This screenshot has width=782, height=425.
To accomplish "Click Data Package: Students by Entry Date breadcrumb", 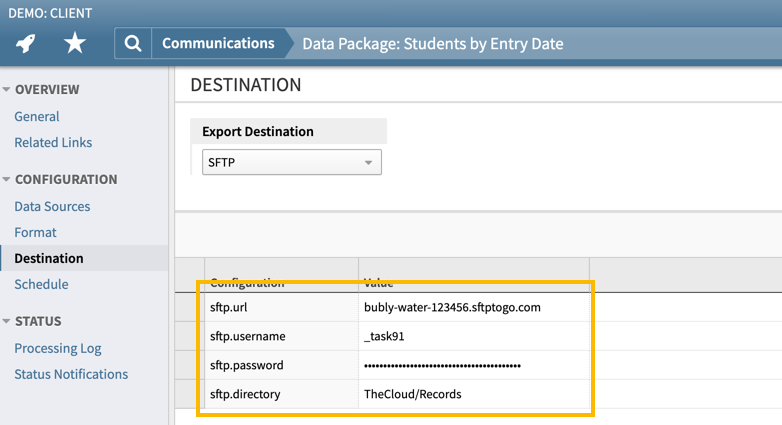I will (432, 44).
